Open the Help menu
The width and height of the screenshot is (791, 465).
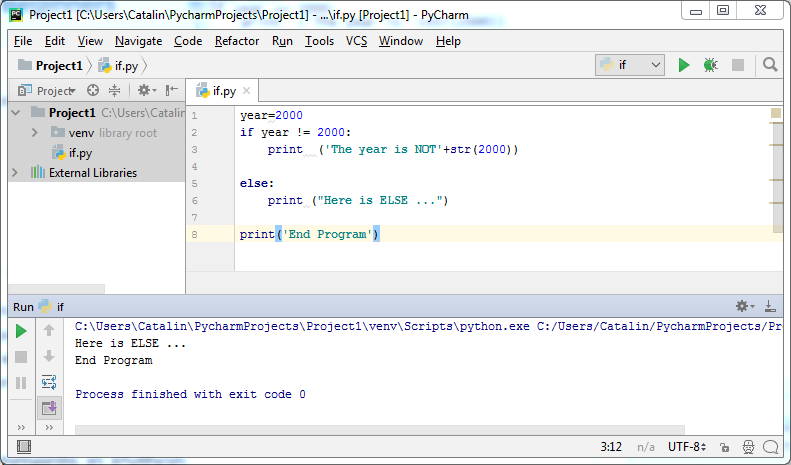[448, 41]
